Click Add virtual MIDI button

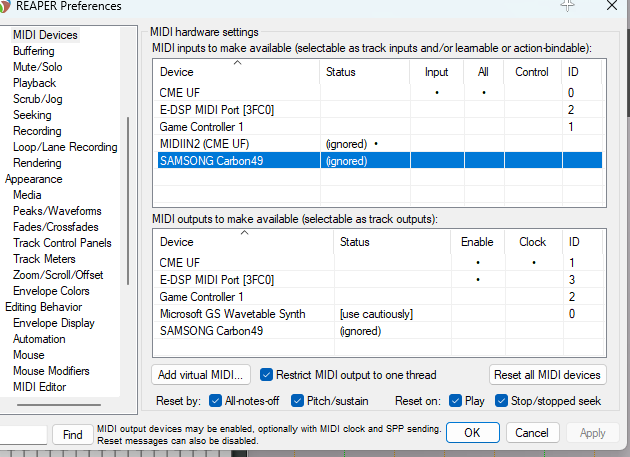[x=201, y=375]
